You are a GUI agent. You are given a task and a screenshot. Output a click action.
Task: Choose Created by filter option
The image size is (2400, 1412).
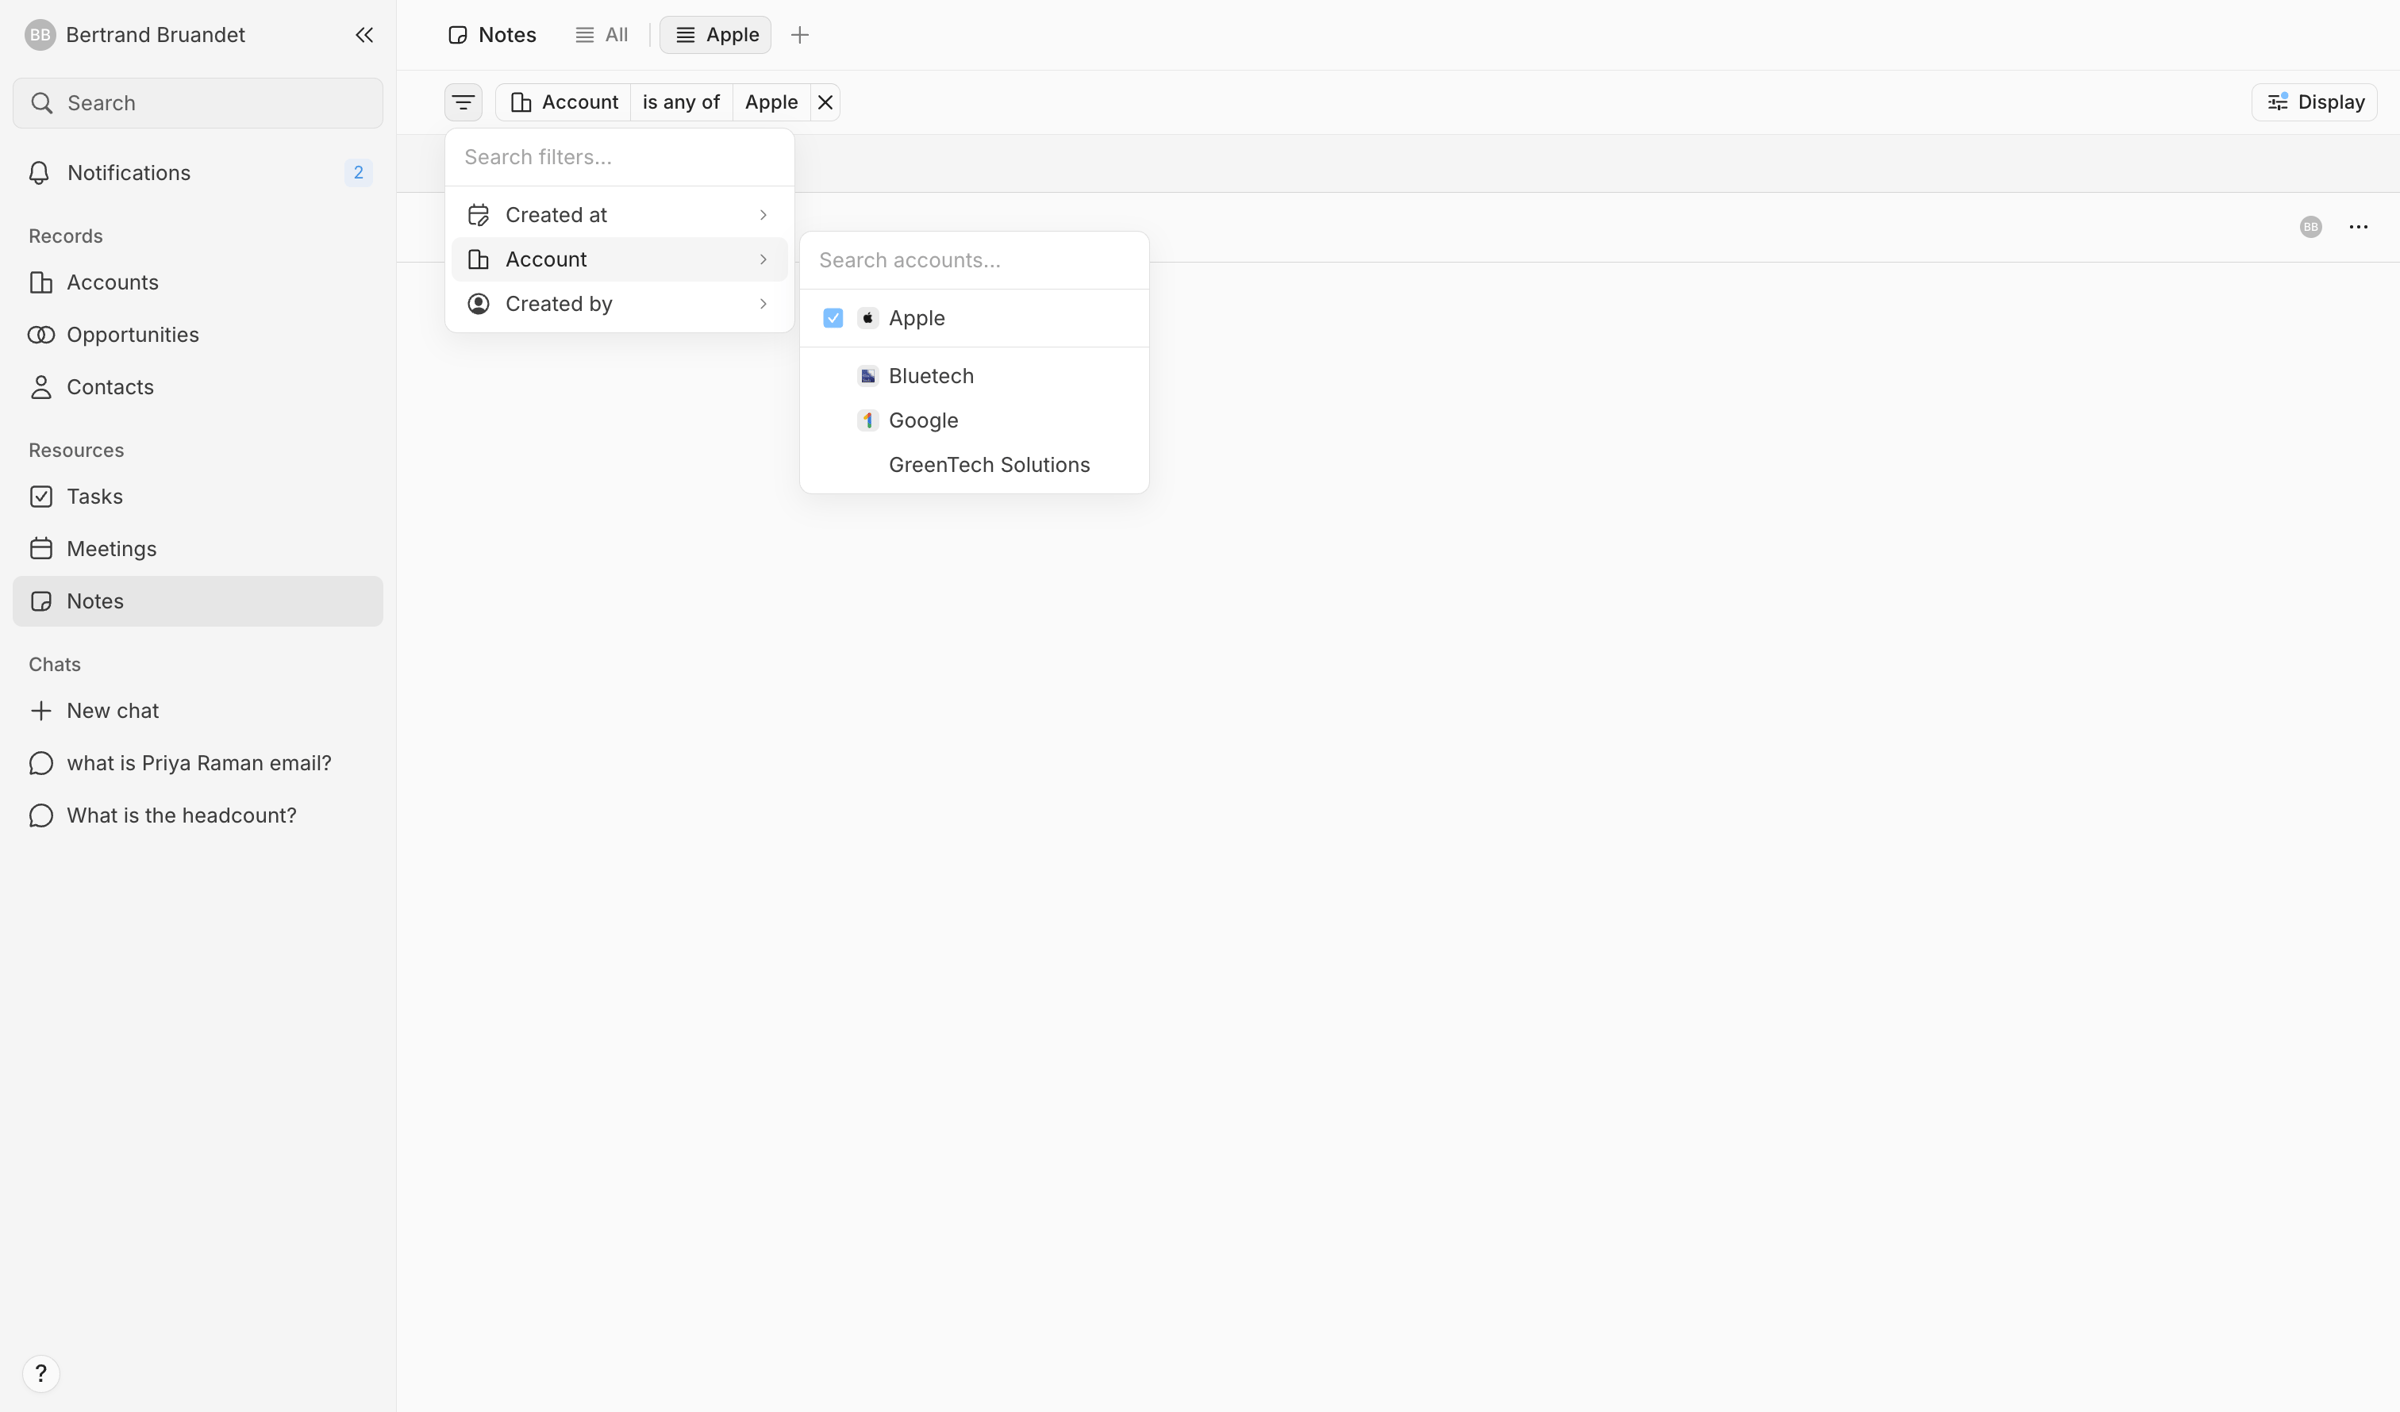tap(620, 304)
